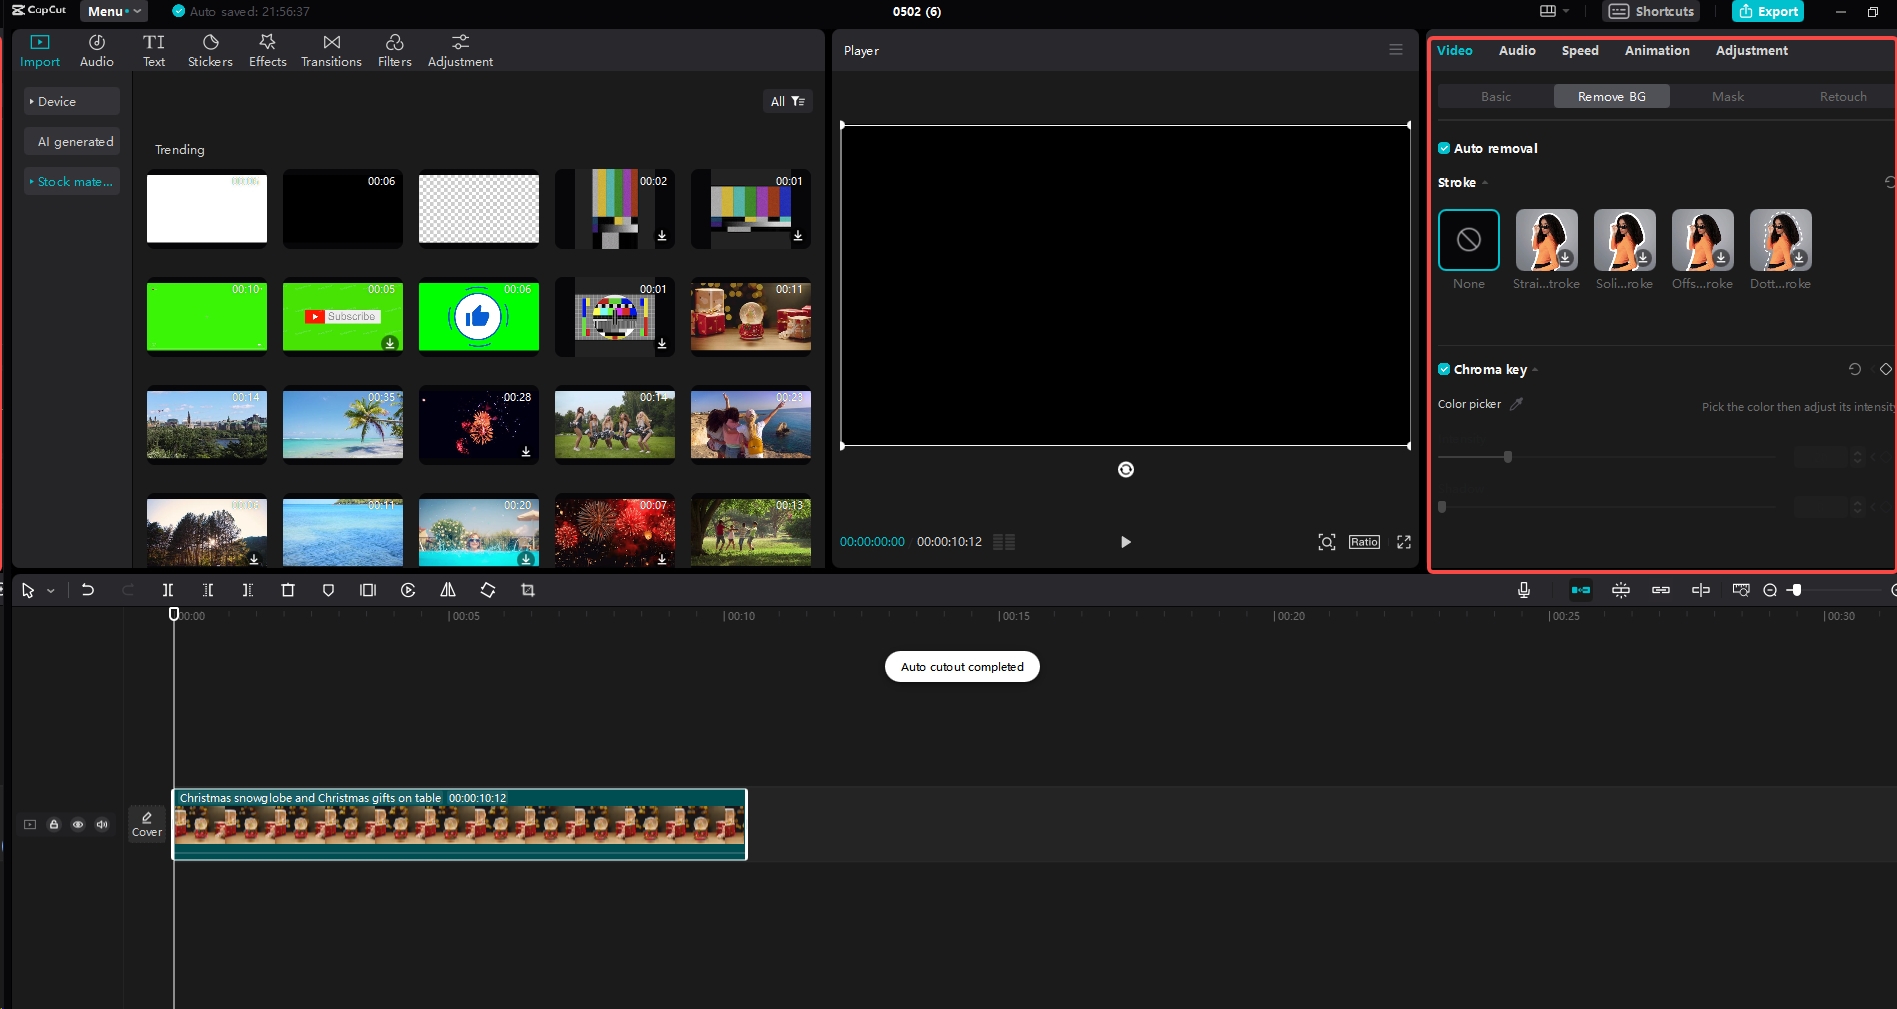This screenshot has height=1009, width=1897.
Task: Open the Crop tool above the timeline
Action: [x=528, y=590]
